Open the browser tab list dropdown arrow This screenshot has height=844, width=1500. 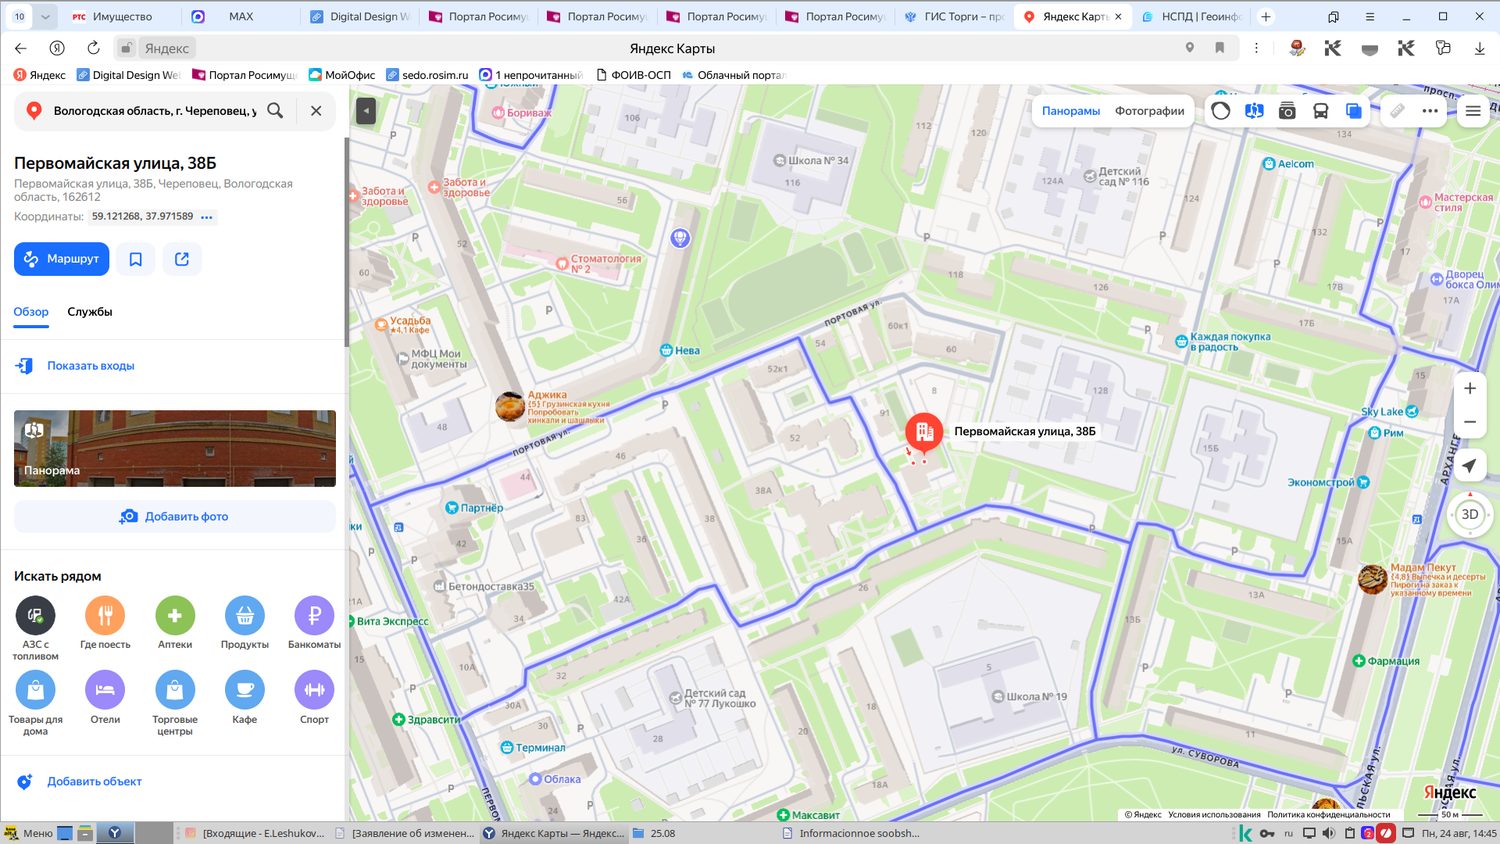(45, 16)
